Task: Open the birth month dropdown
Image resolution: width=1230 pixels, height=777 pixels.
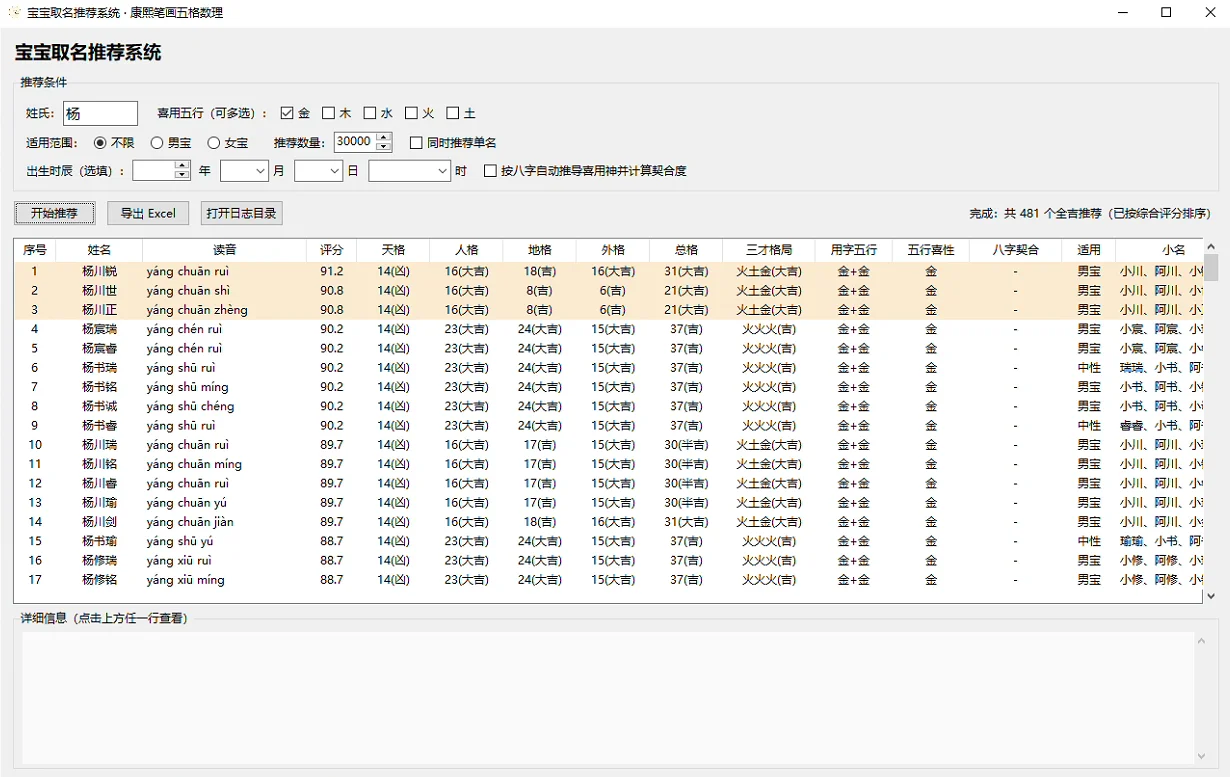Action: (260, 171)
